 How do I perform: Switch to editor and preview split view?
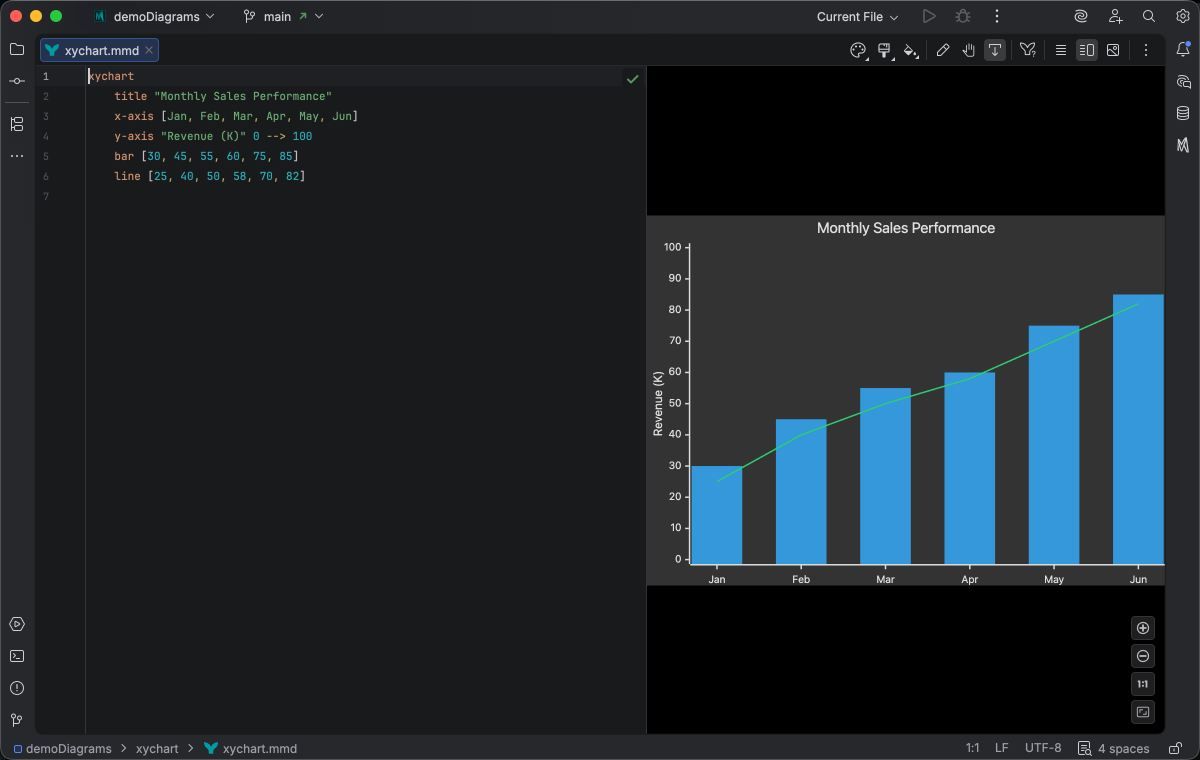(1087, 50)
